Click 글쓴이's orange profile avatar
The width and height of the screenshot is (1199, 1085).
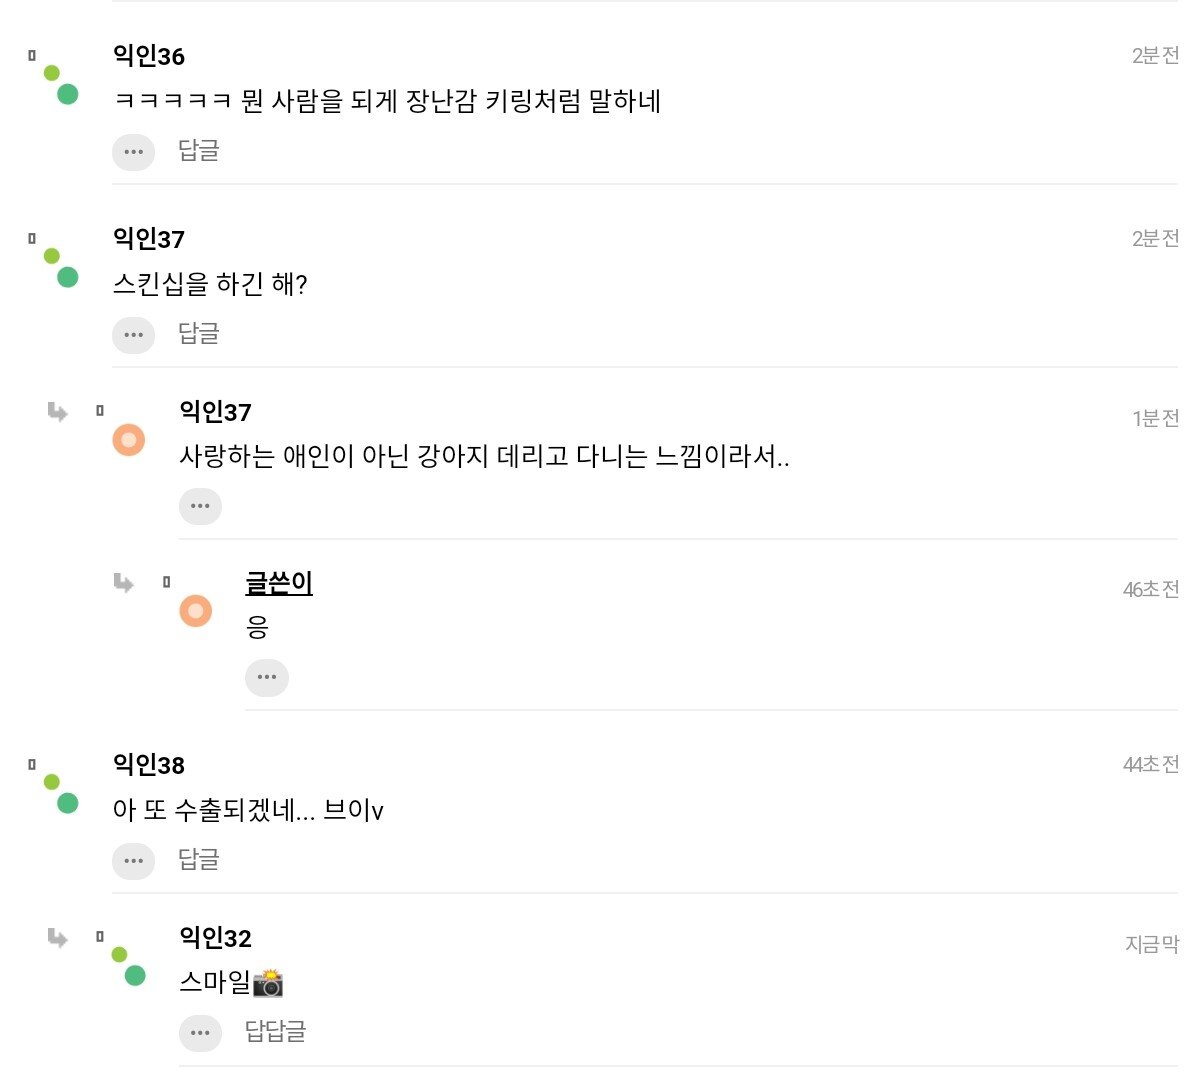195,610
